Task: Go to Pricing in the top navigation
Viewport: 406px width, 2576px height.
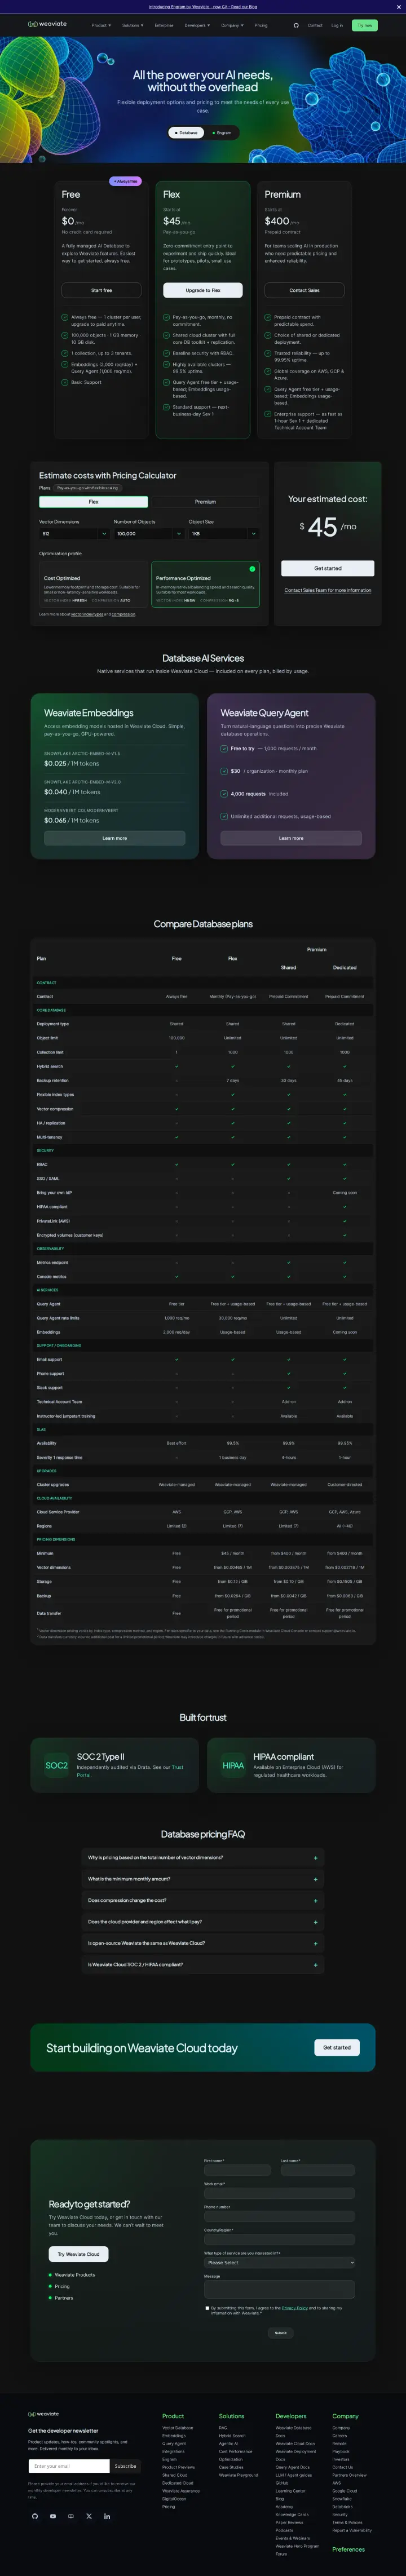Action: [261, 25]
